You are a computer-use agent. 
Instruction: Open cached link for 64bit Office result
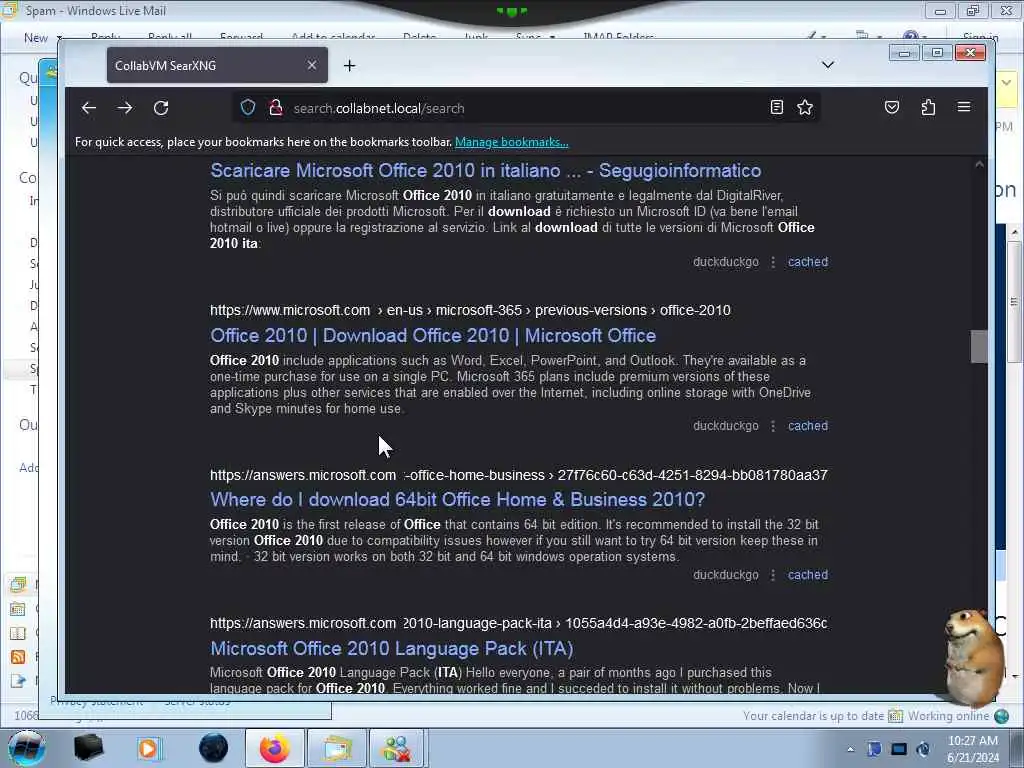pos(808,575)
